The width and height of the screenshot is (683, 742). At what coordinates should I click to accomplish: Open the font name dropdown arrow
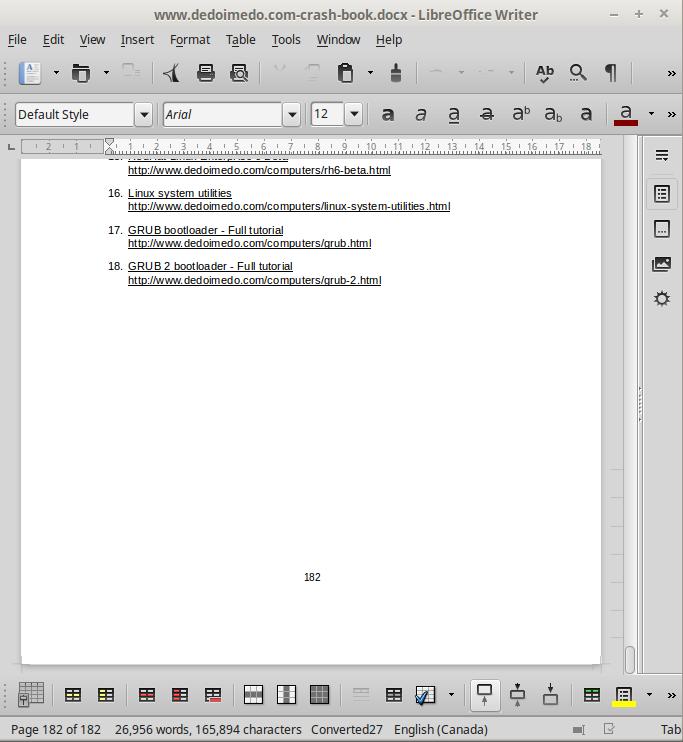[x=292, y=115]
